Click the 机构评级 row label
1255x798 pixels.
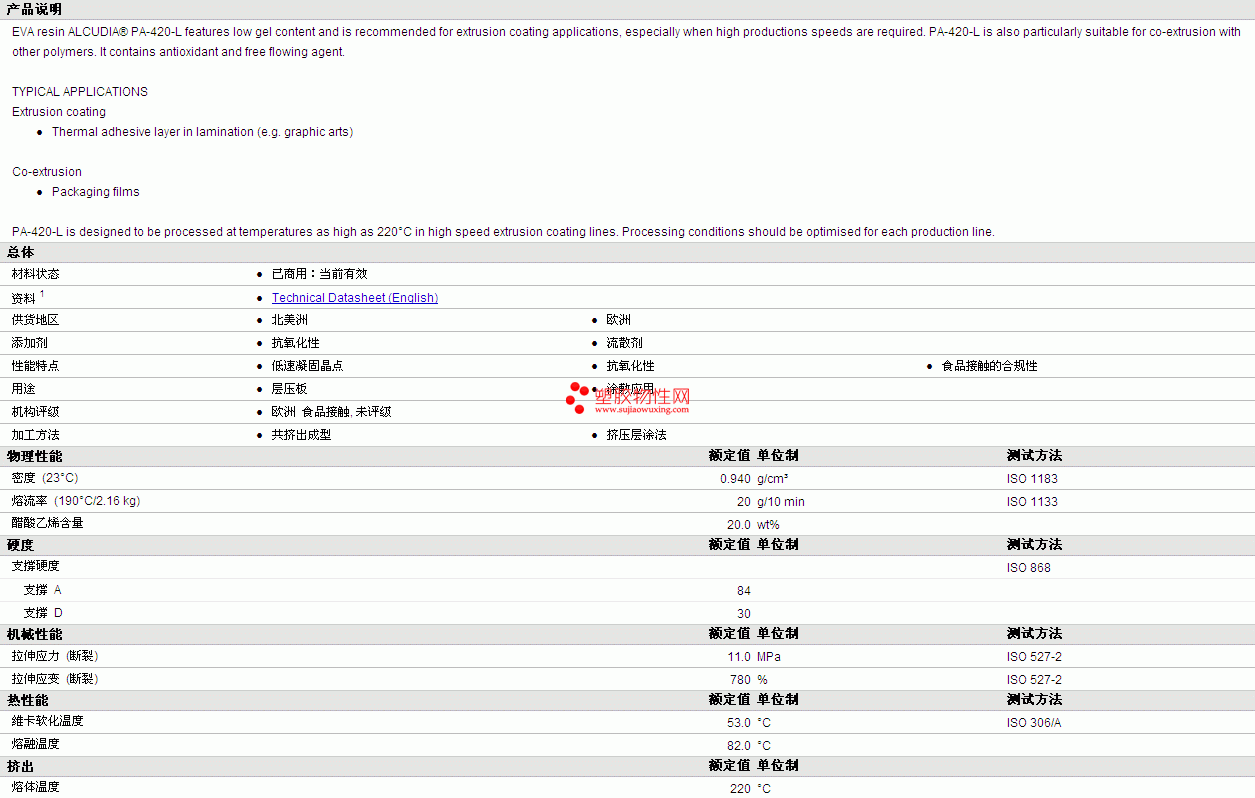pyautogui.click(x=36, y=412)
